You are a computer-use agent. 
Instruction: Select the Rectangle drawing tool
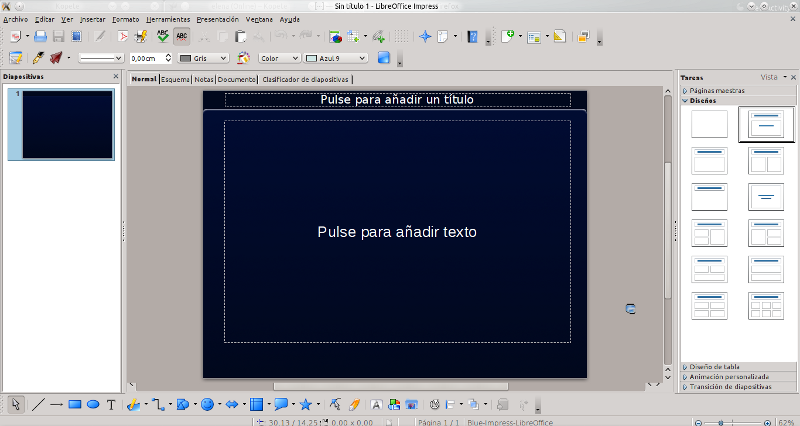click(x=74, y=405)
